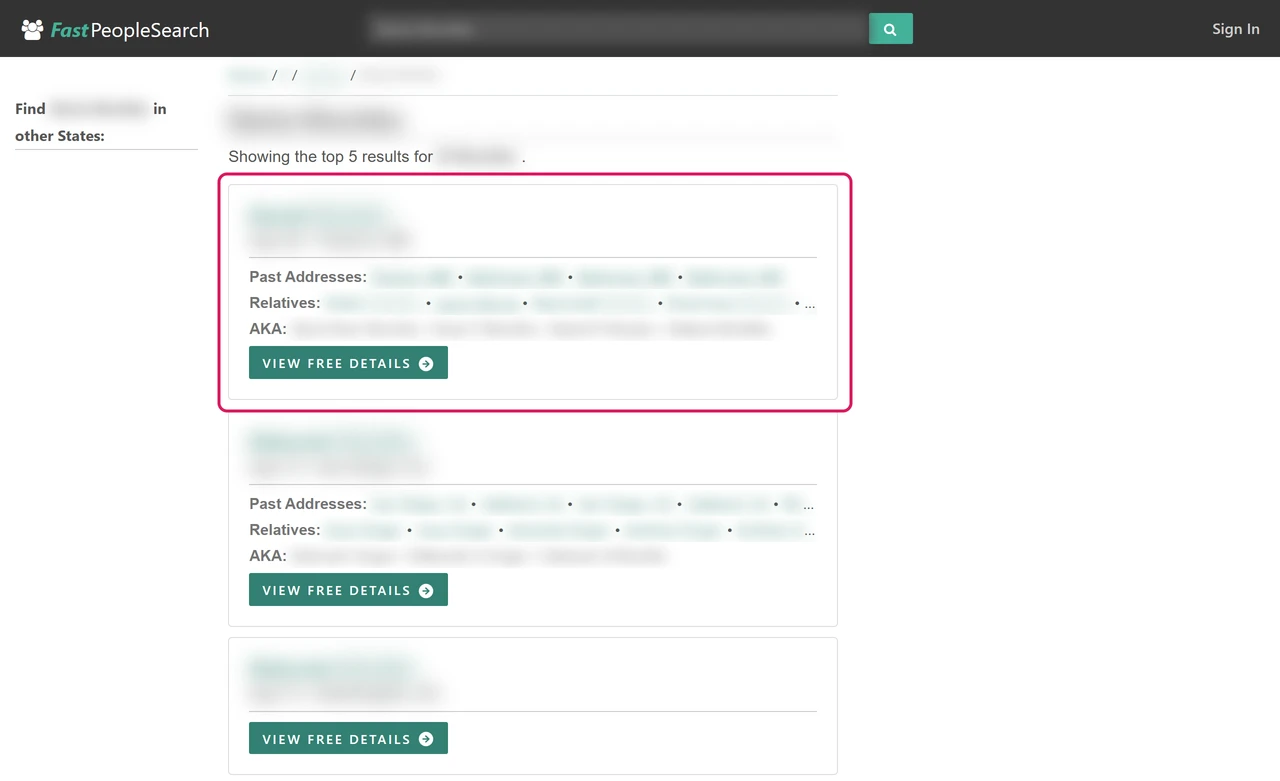Open the Sign In link
Screen dimensions: 1280x781
pos(1236,29)
